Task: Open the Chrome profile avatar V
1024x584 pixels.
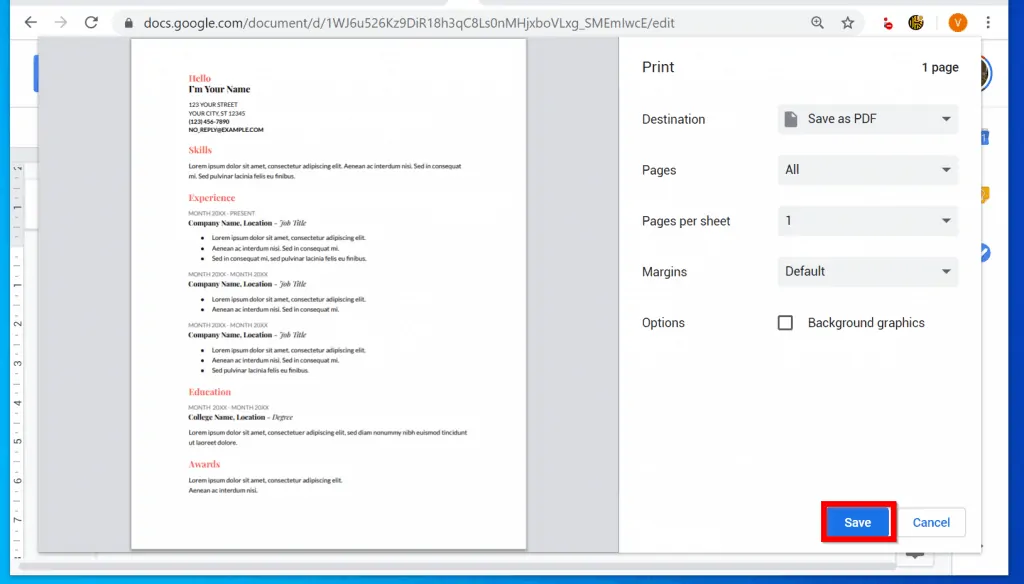Action: pyautogui.click(x=957, y=22)
